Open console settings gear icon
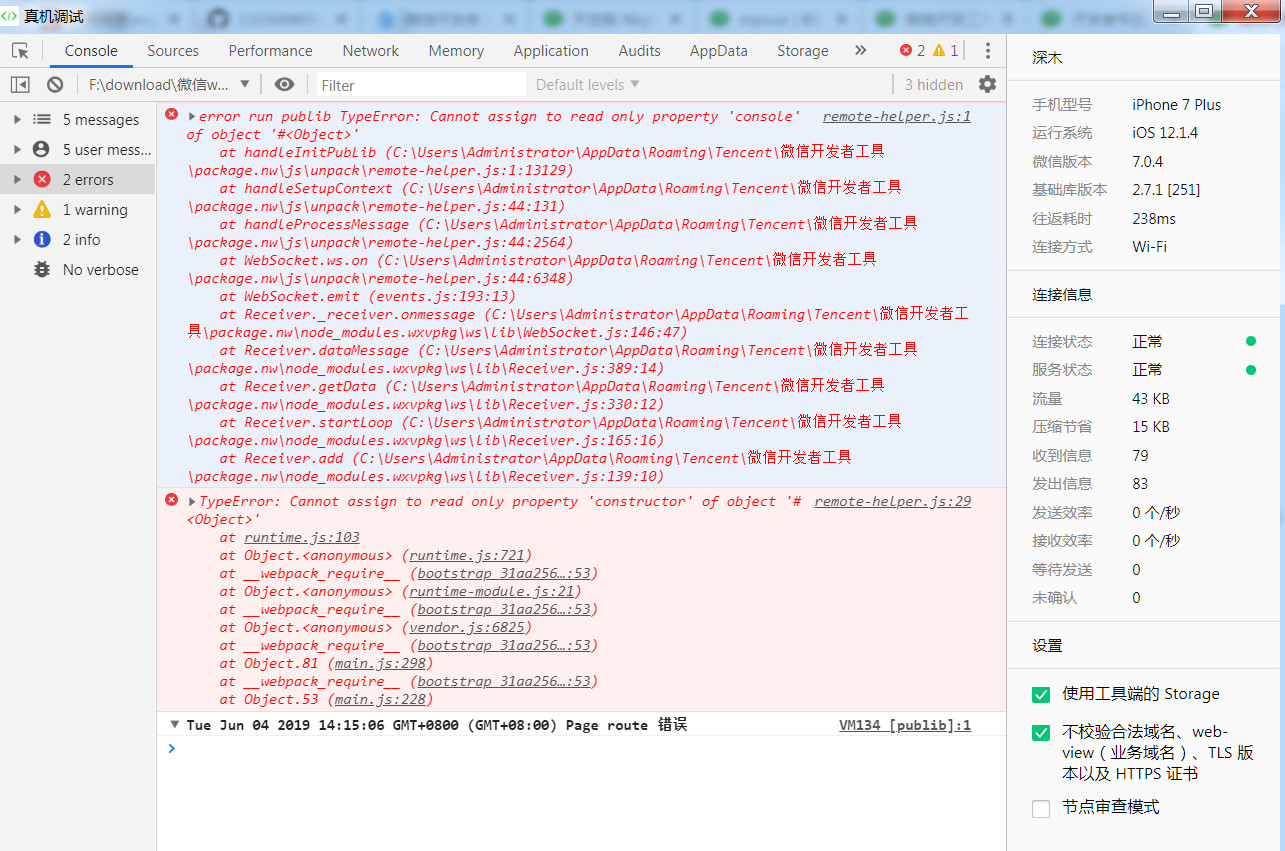Screen dimensions: 1285x851 [987, 85]
